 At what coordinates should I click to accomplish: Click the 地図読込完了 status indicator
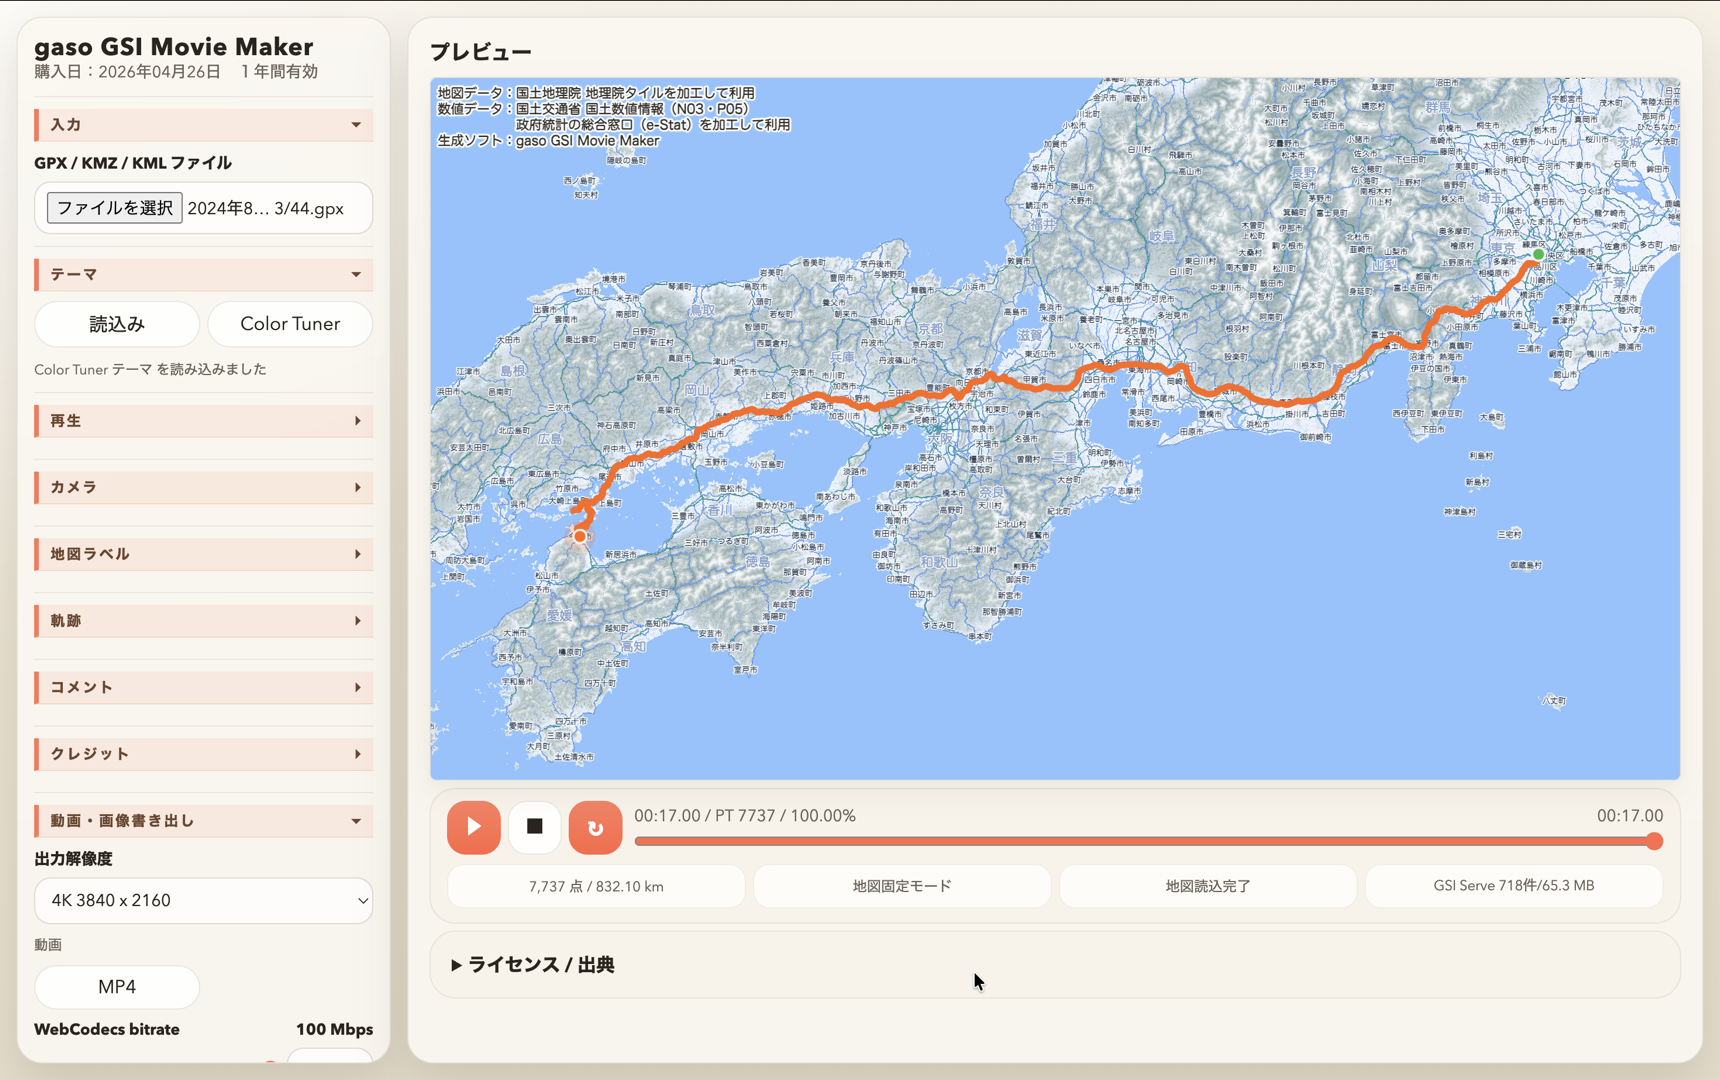(x=1207, y=886)
